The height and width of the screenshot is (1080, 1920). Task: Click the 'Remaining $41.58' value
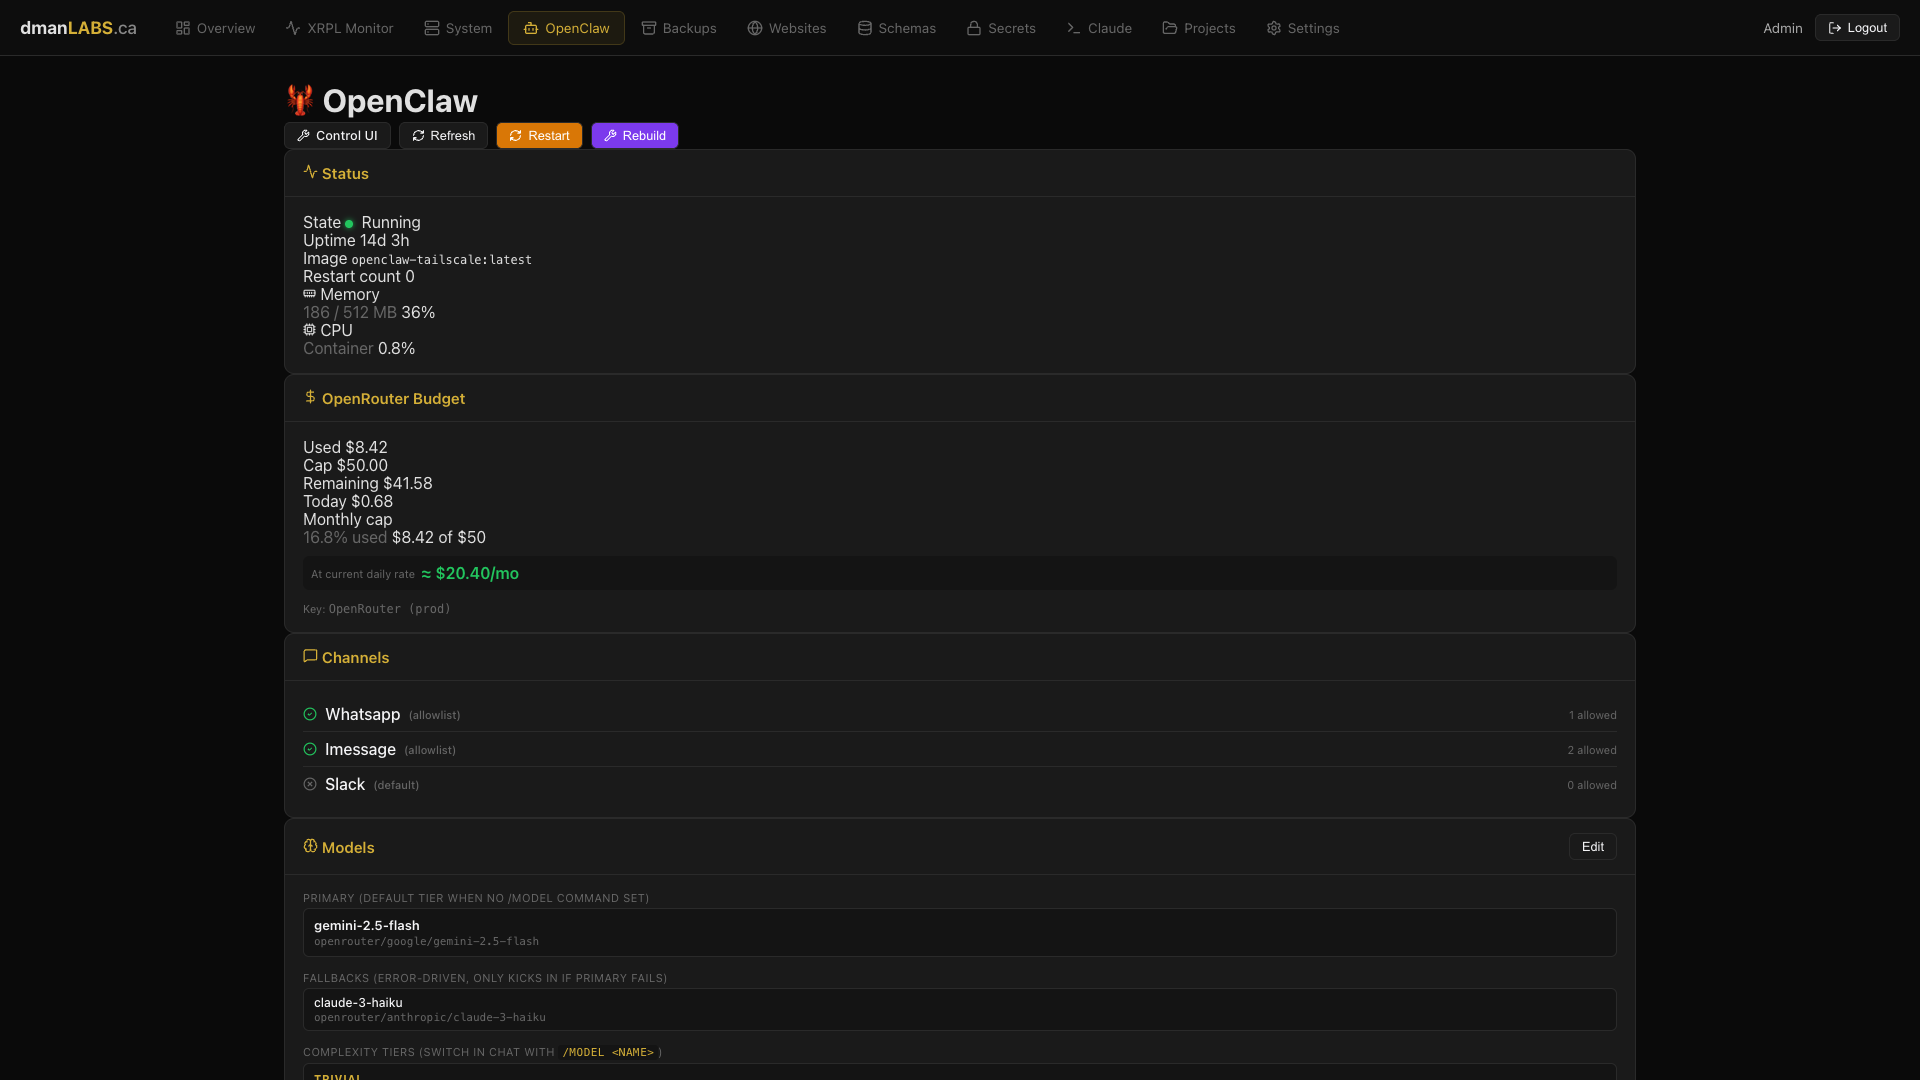click(x=368, y=483)
